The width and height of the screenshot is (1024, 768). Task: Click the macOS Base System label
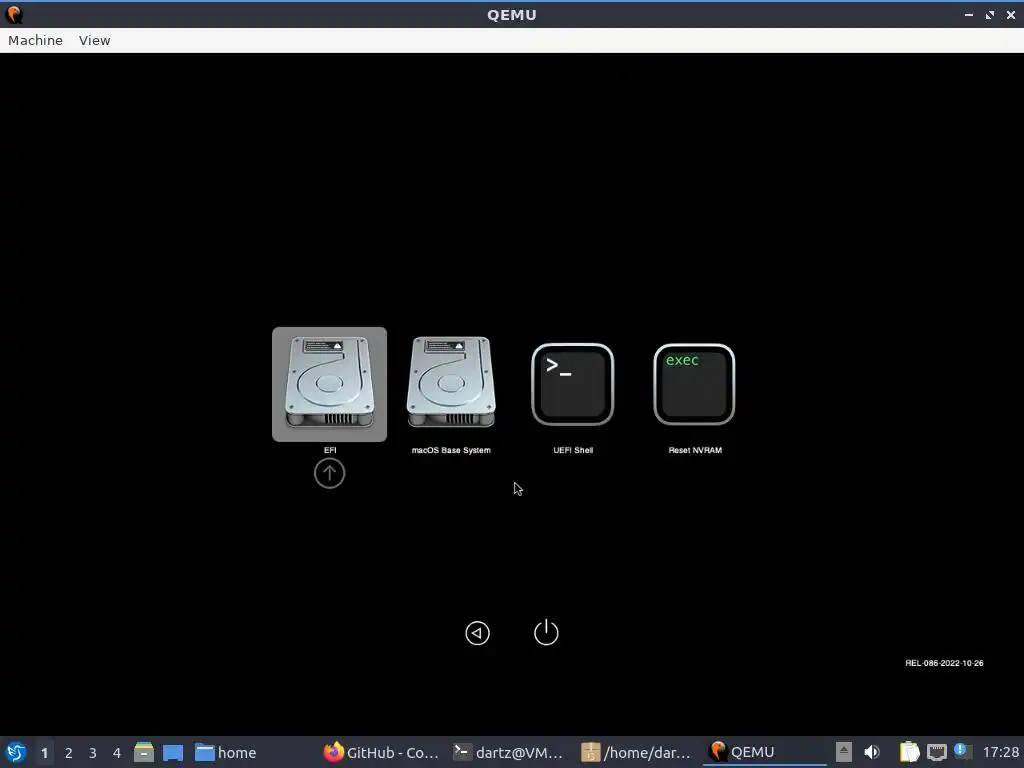451,450
